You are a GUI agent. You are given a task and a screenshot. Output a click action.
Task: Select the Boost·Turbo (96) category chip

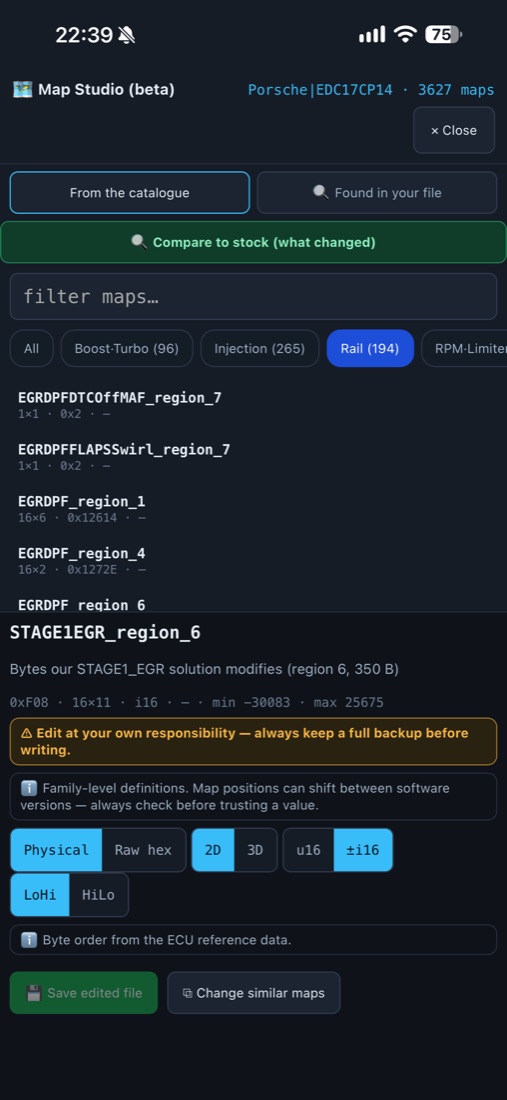point(127,348)
